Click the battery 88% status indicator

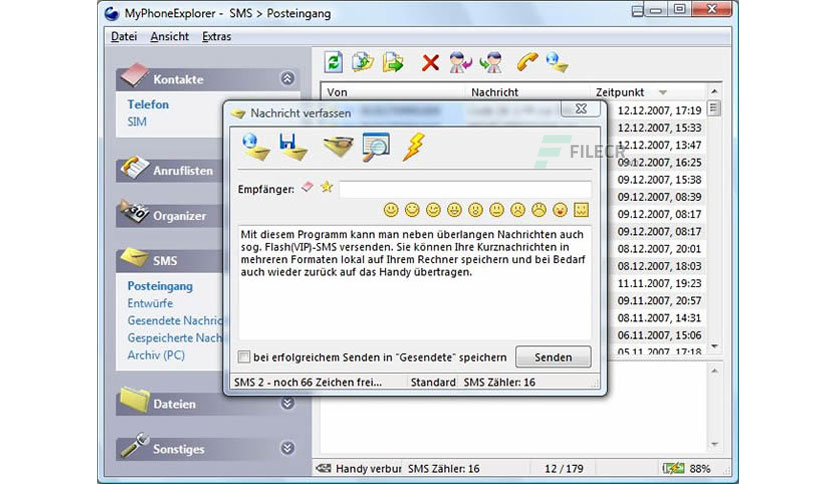(x=686, y=469)
